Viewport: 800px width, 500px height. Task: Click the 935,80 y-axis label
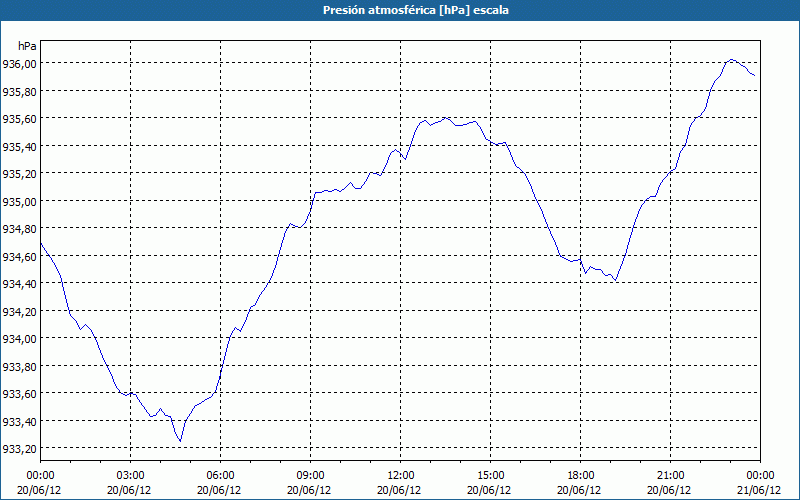pyautogui.click(x=19, y=91)
